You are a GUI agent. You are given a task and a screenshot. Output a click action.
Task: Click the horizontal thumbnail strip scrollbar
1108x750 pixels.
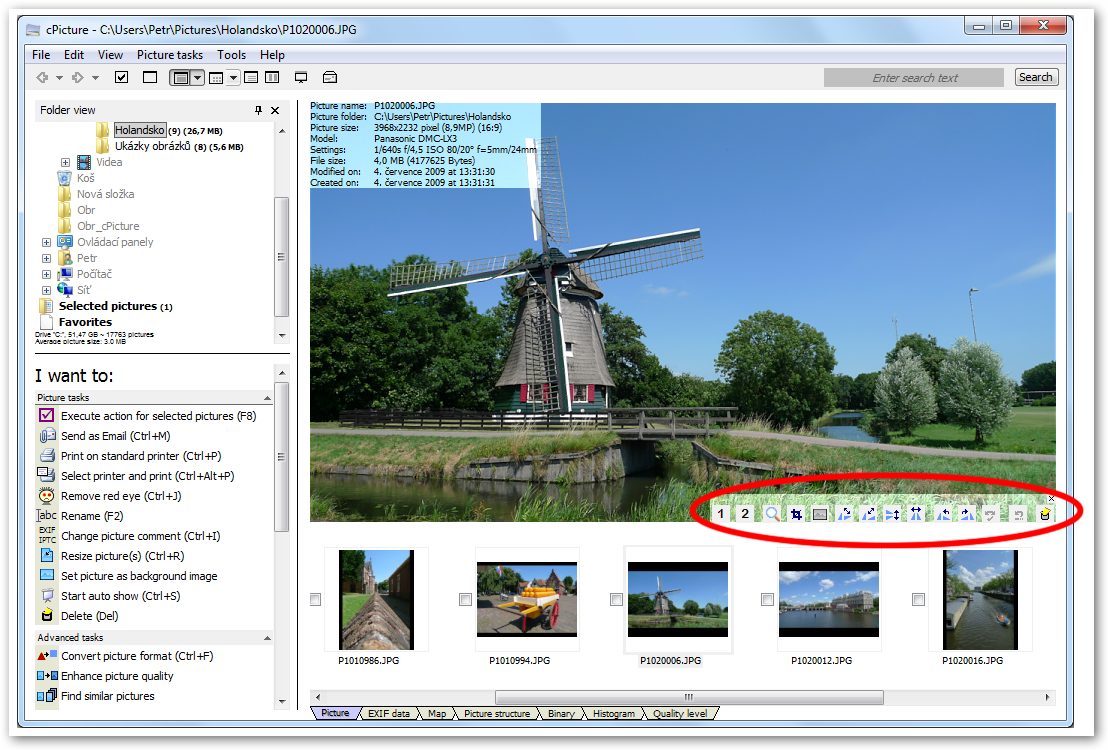689,697
